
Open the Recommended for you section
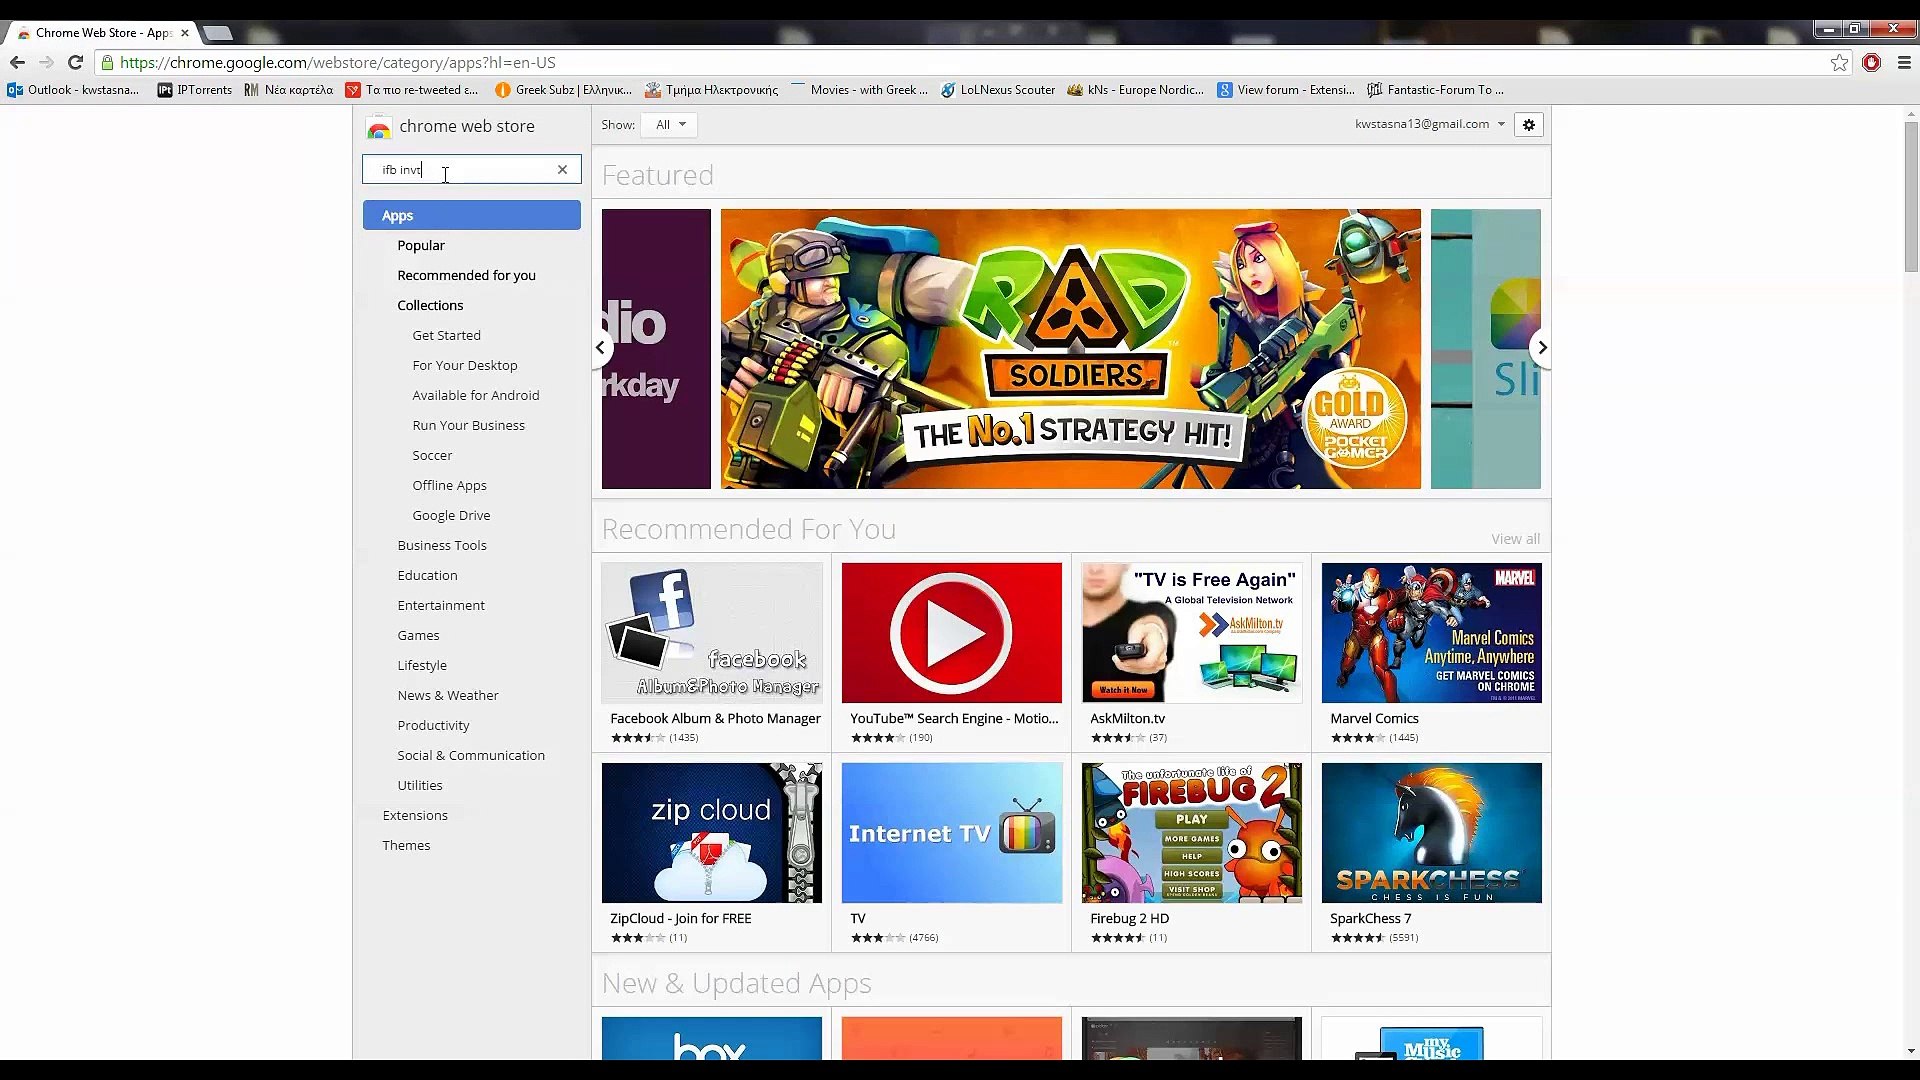point(466,275)
